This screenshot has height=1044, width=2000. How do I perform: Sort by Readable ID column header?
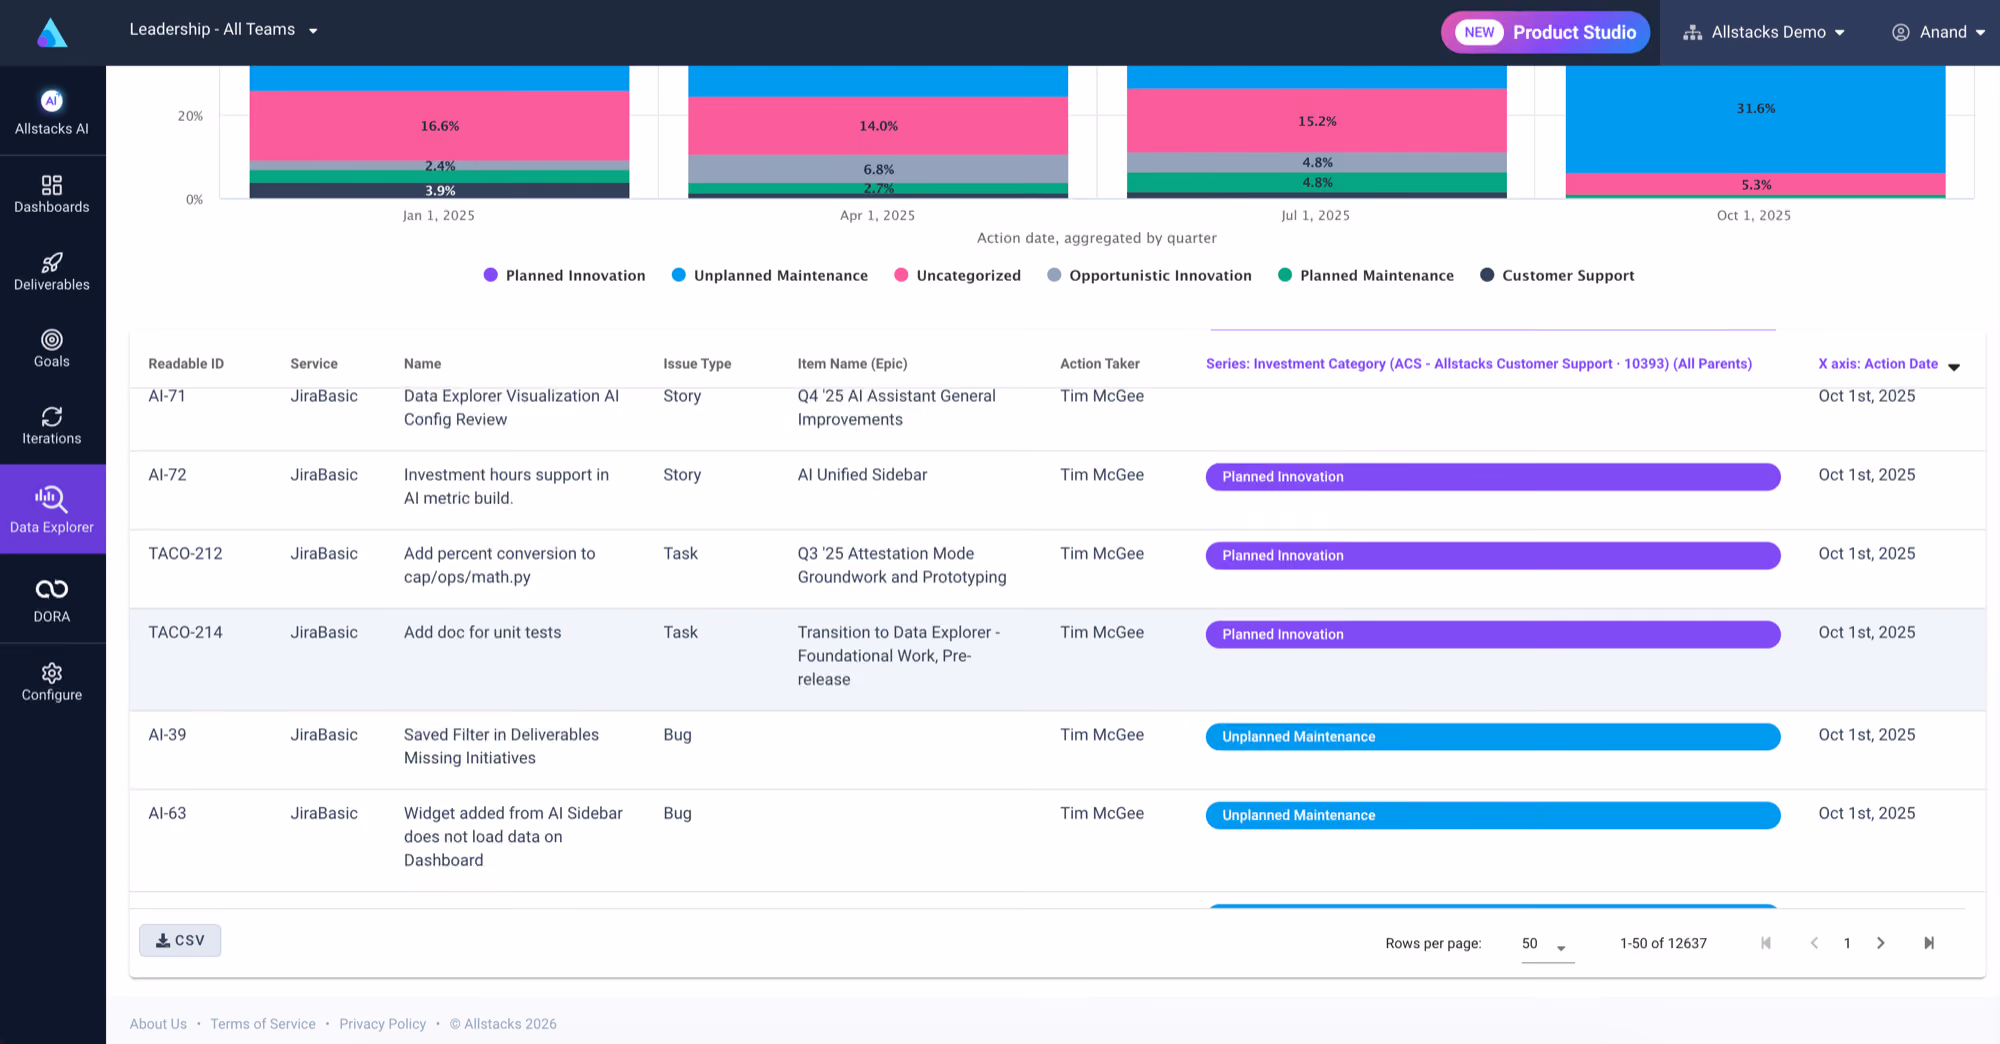[186, 364]
